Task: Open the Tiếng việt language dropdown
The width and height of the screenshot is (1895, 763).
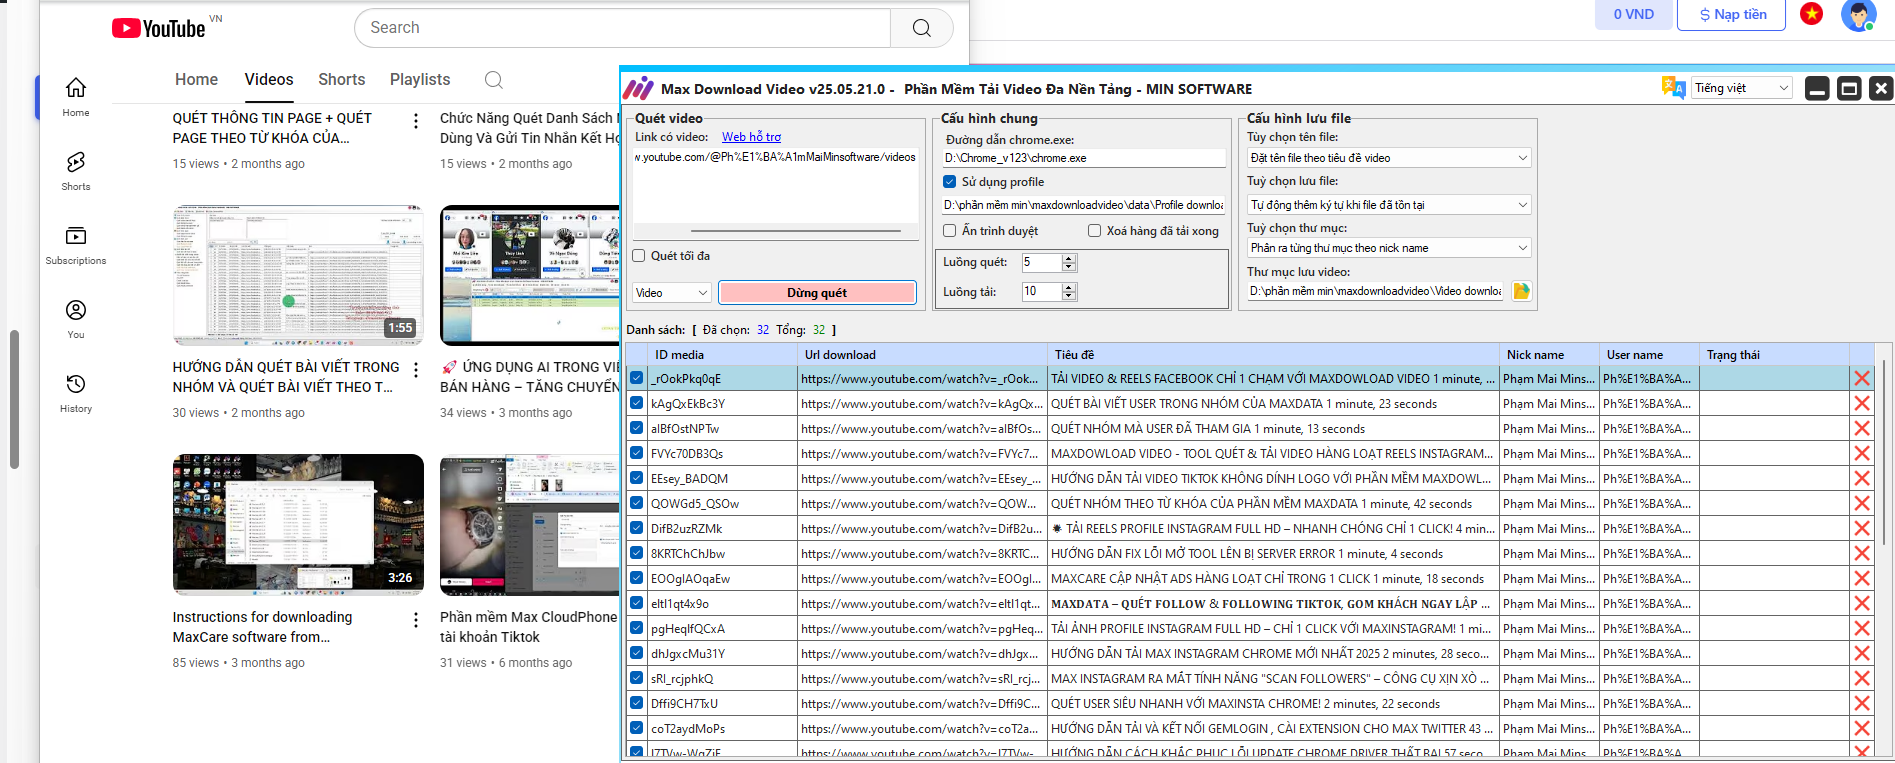Action: [1741, 88]
